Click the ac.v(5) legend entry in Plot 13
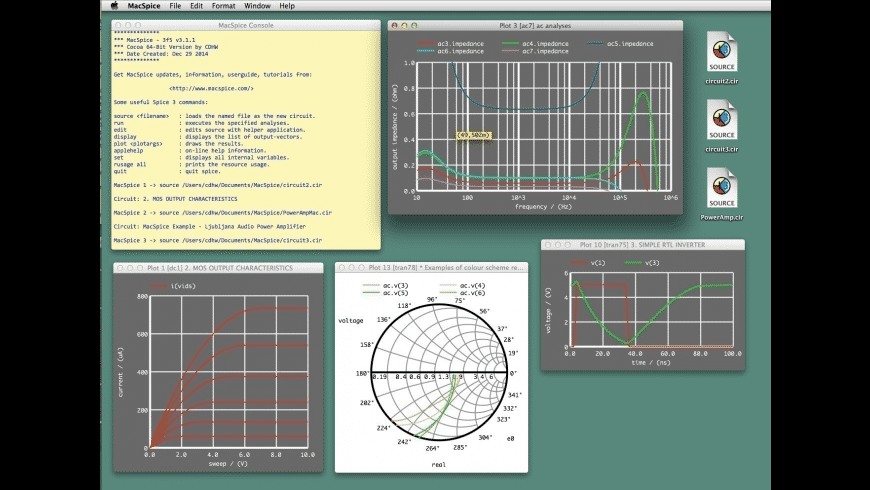Screen dimensions: 870x490 [x=385, y=292]
